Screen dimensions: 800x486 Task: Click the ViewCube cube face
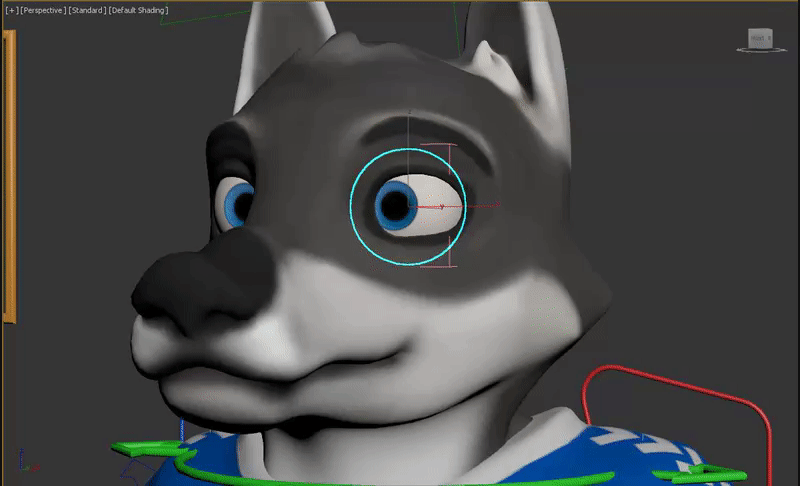[760, 38]
